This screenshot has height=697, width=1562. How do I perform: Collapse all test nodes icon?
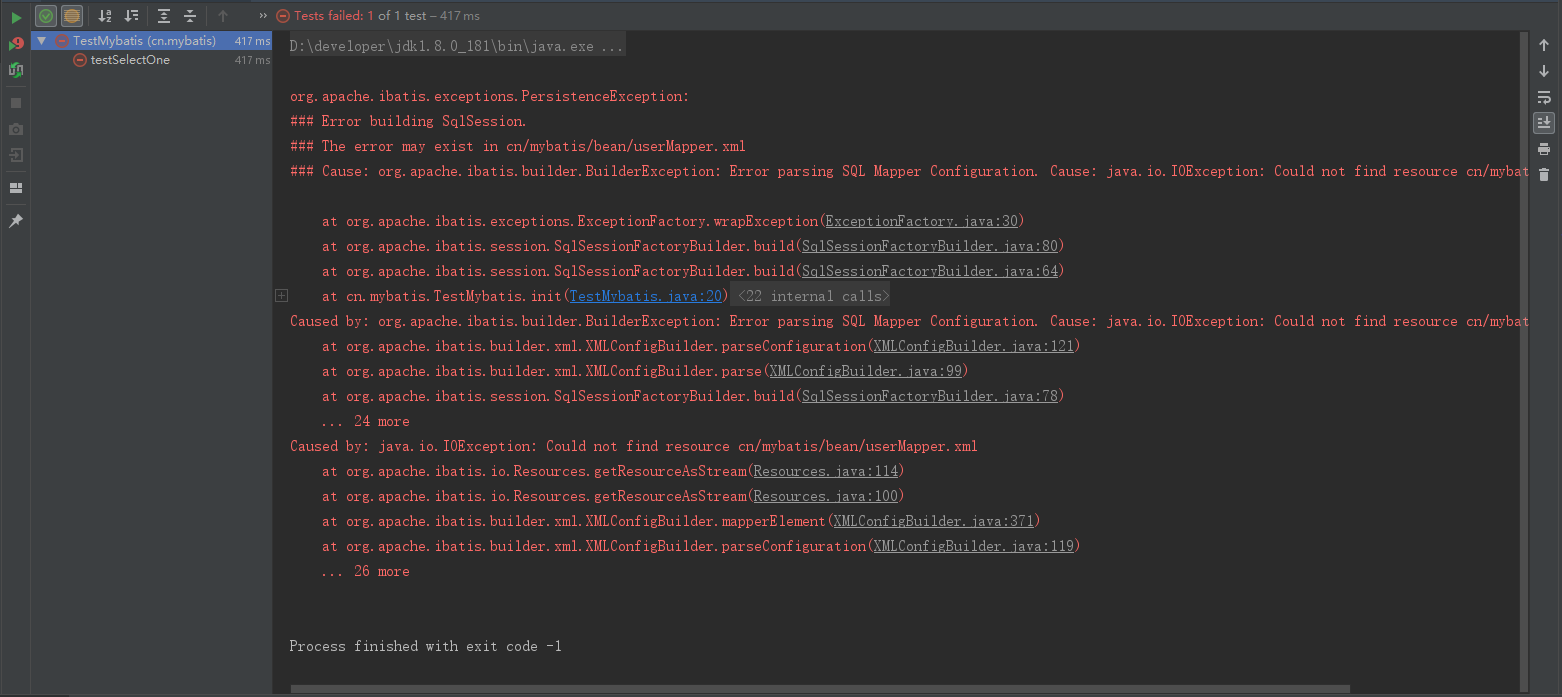(x=190, y=16)
